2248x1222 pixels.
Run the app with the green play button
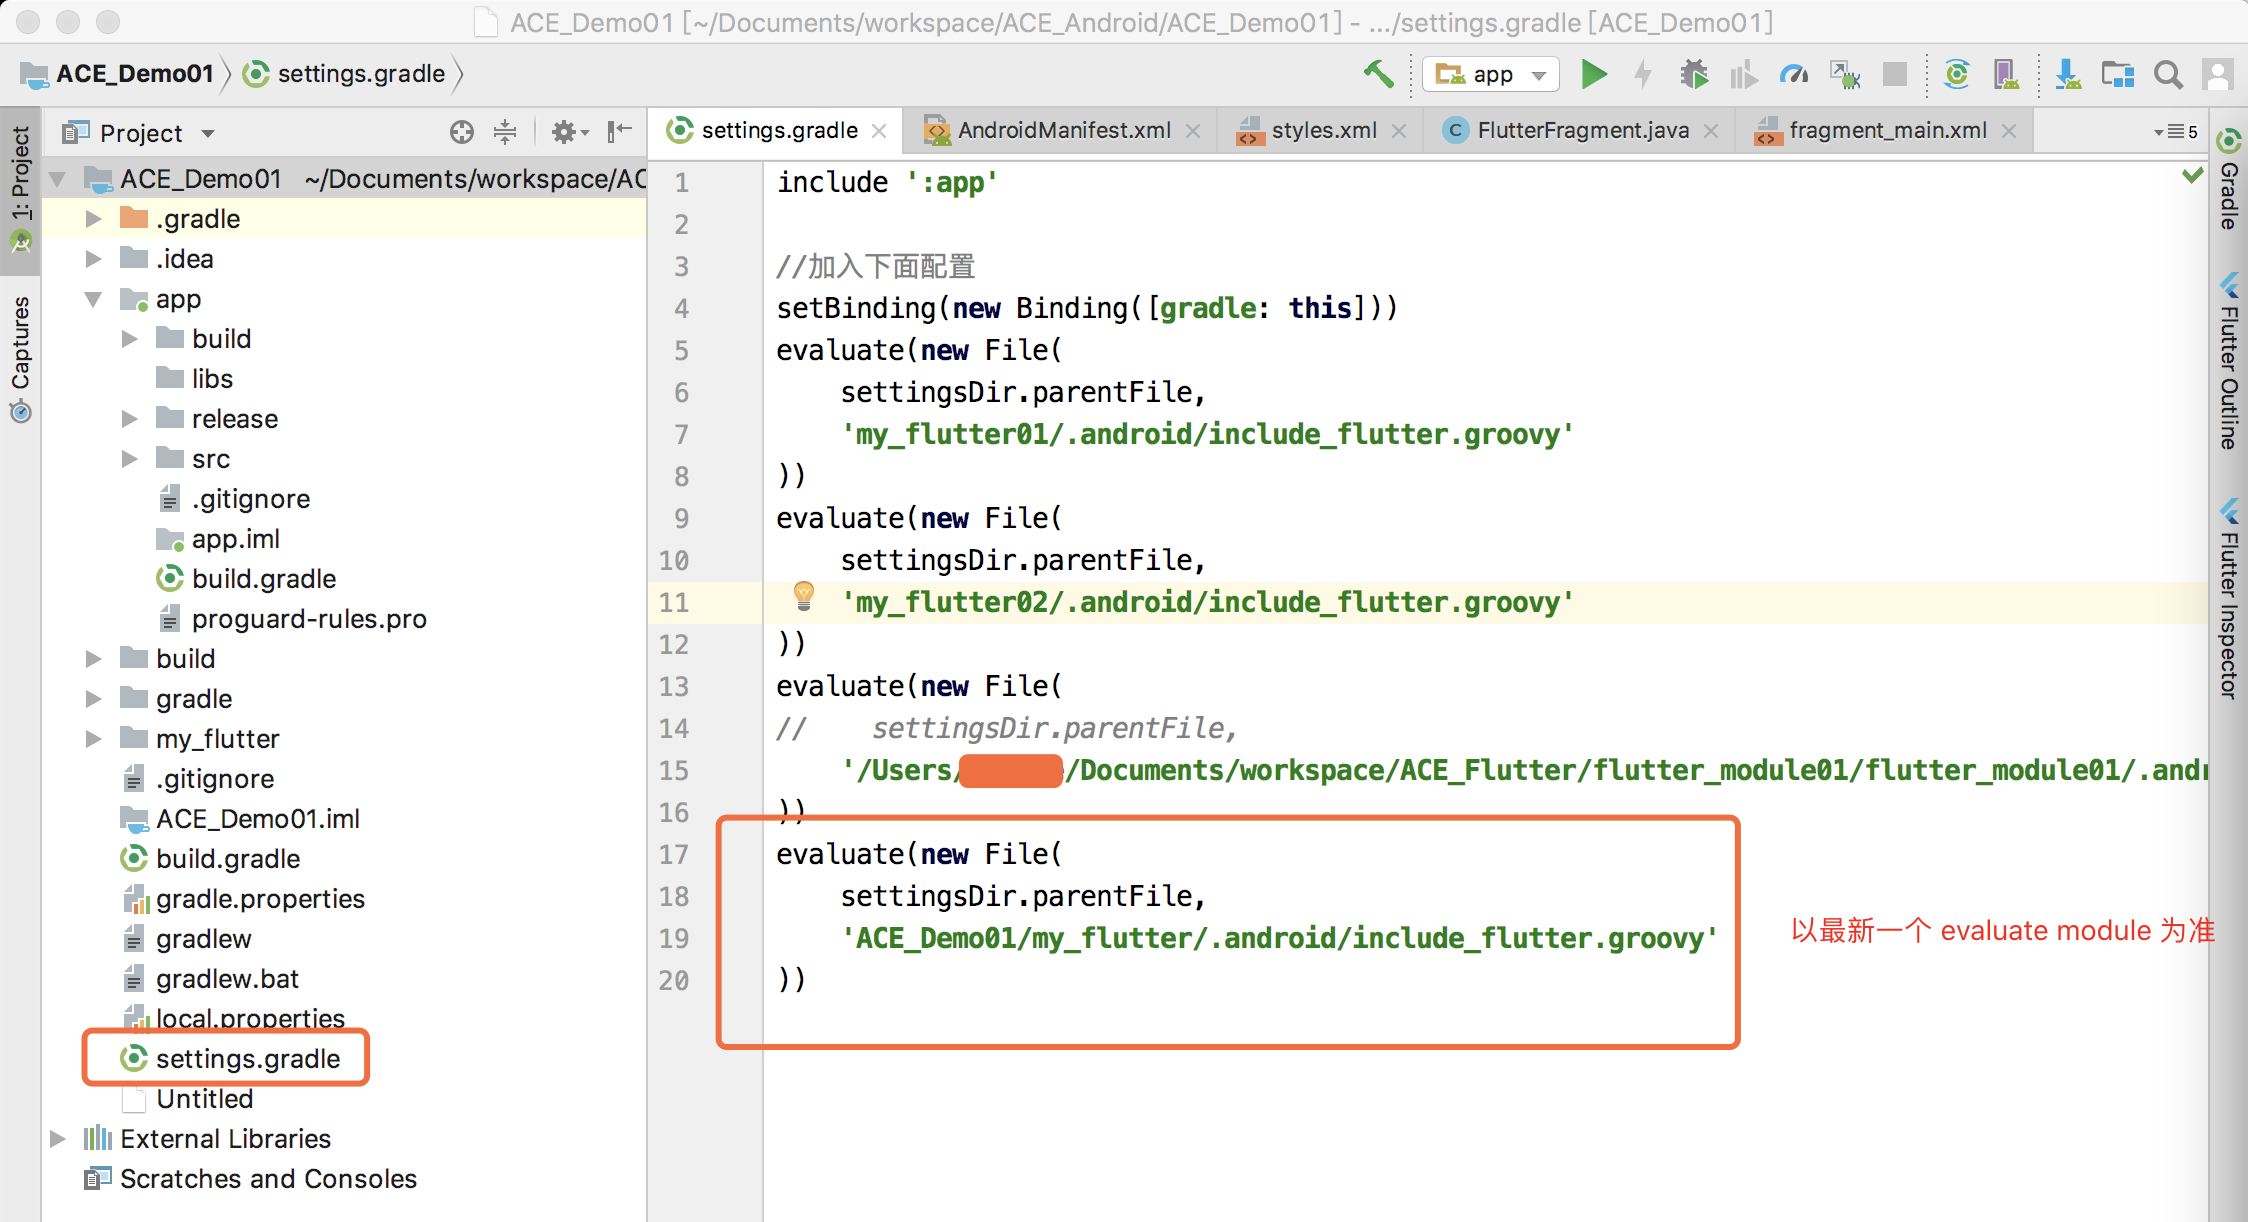tap(1593, 74)
